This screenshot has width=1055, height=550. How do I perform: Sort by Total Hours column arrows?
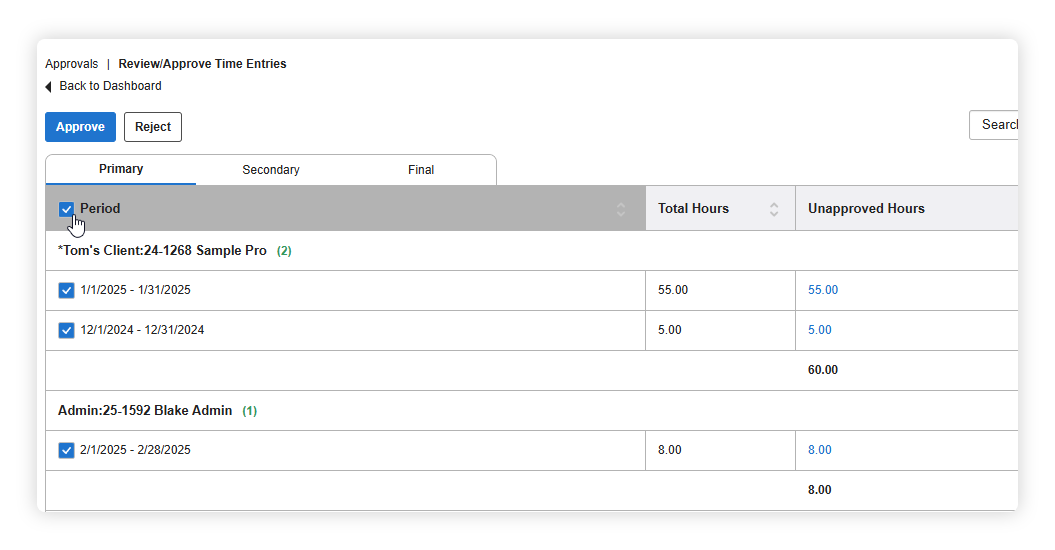[x=774, y=209]
